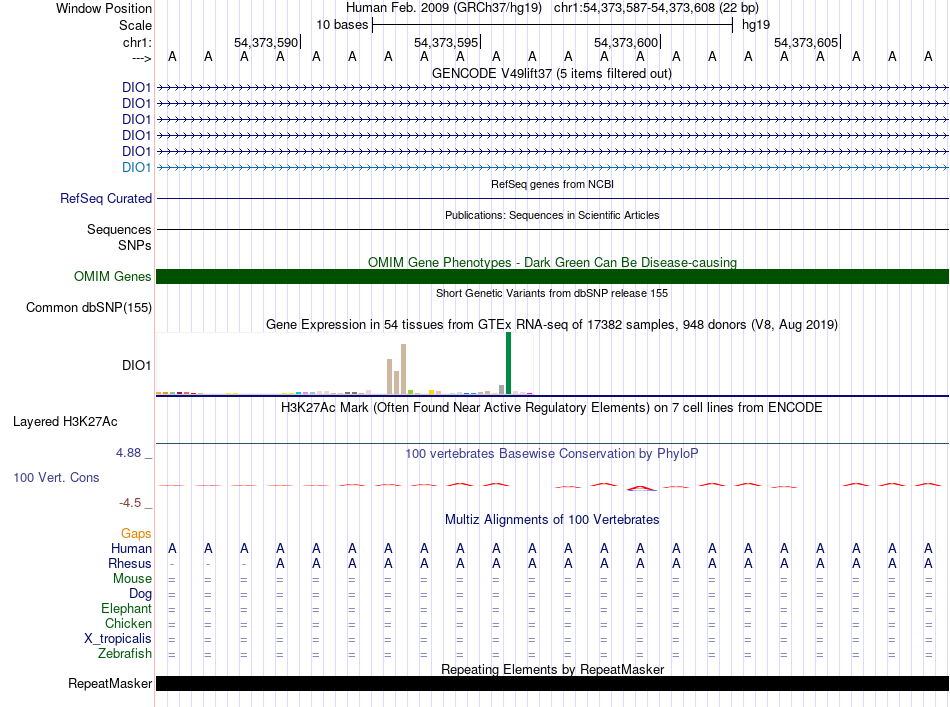This screenshot has width=950, height=707.
Task: Click the black RepeatMasker track bar
Action: (x=552, y=684)
